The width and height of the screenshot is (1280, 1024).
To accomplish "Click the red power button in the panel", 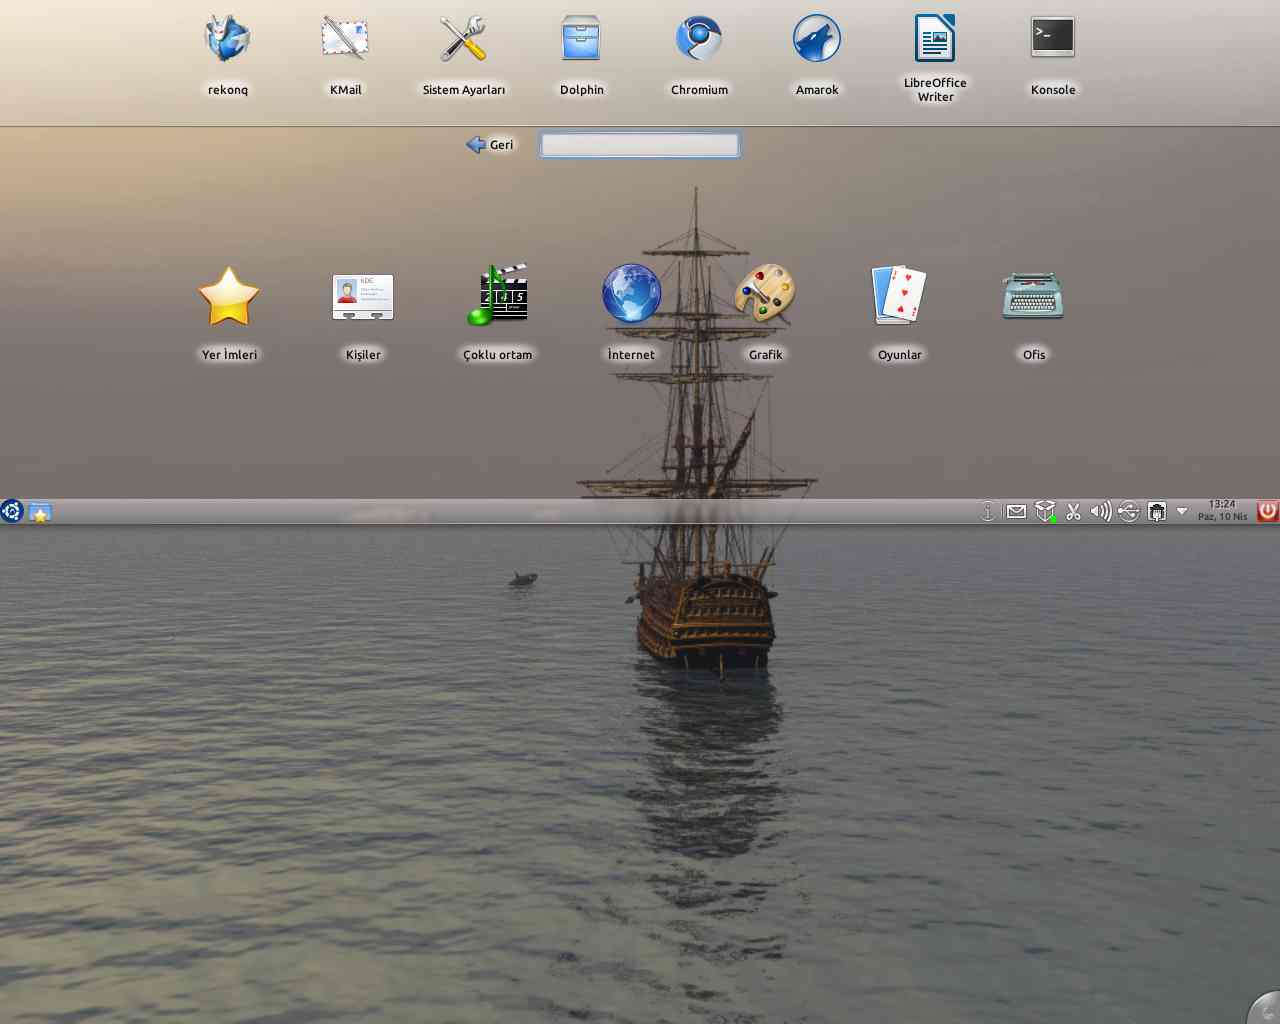I will pyautogui.click(x=1267, y=511).
